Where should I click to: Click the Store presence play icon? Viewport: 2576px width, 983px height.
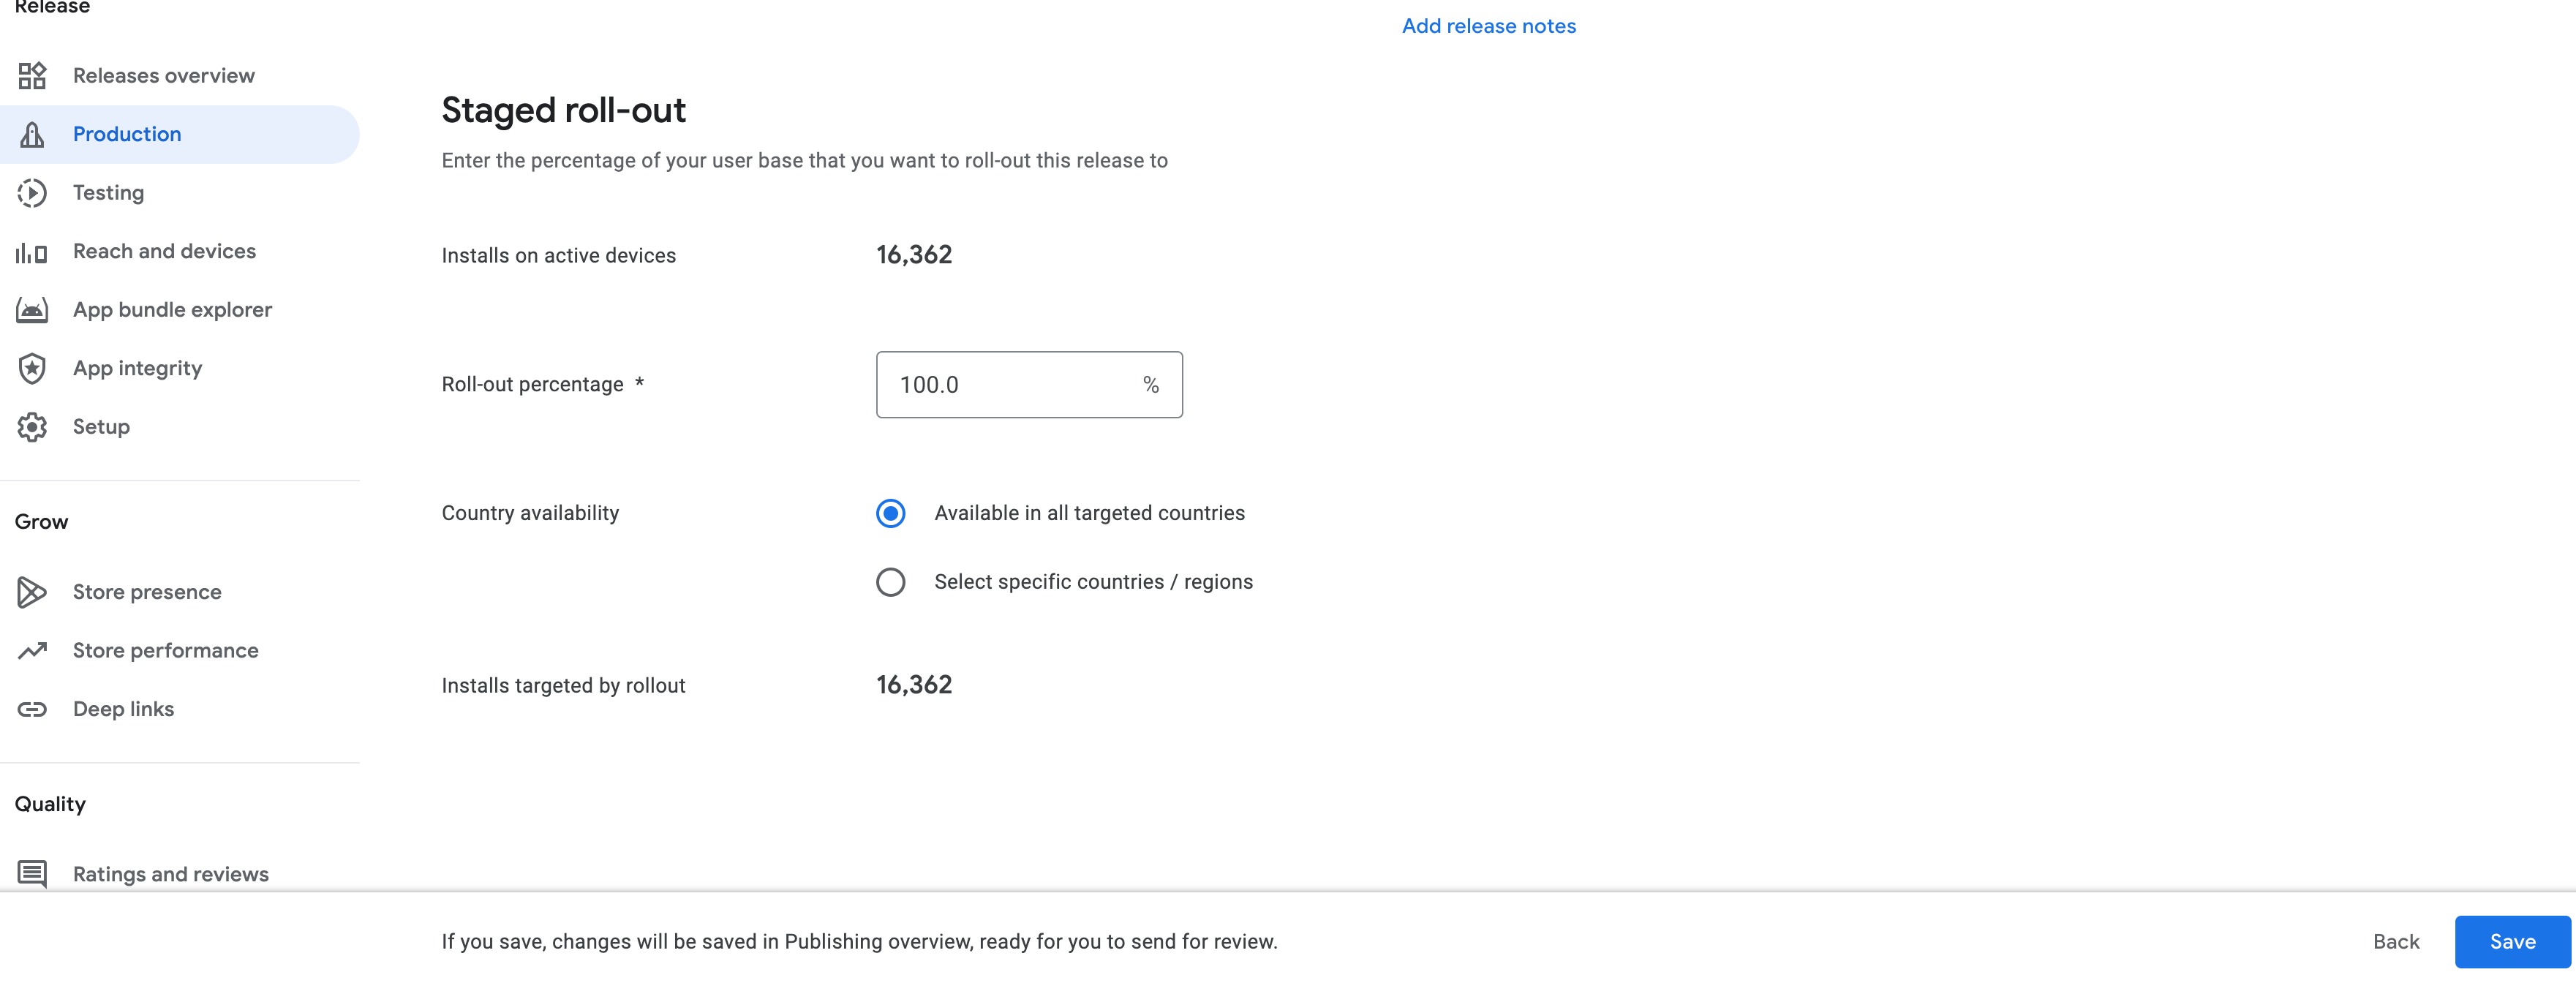tap(32, 592)
